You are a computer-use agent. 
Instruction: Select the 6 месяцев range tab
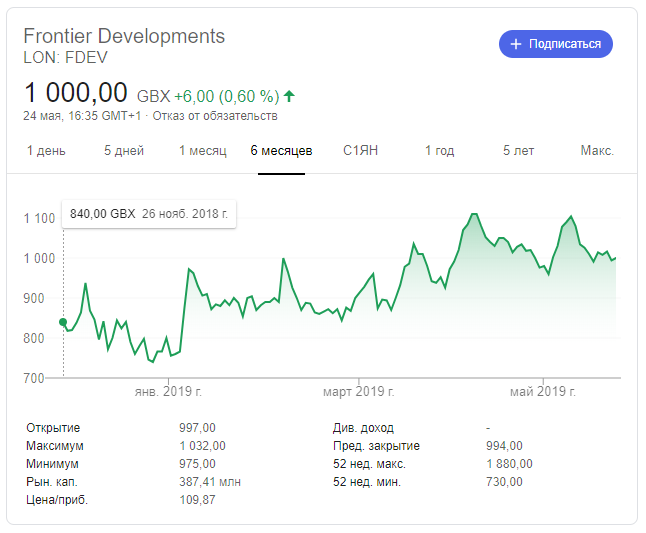281,151
